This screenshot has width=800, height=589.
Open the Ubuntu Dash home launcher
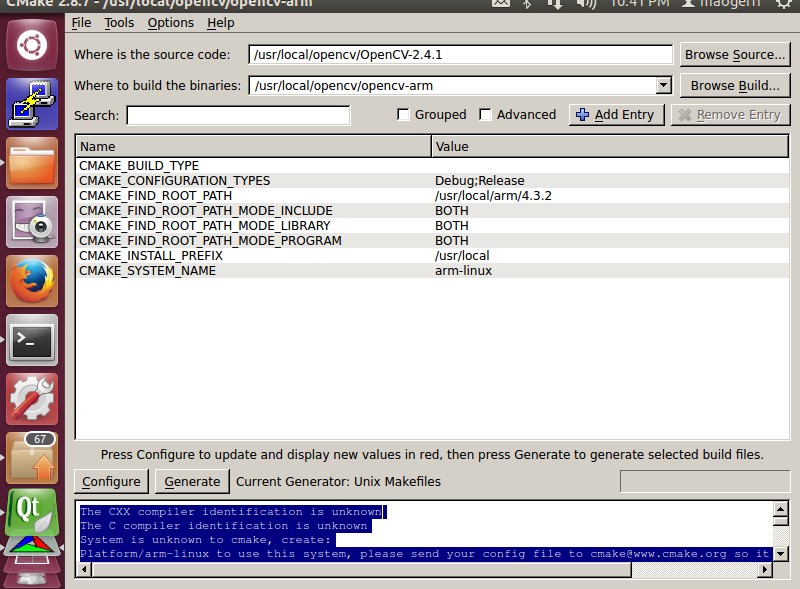tap(32, 45)
